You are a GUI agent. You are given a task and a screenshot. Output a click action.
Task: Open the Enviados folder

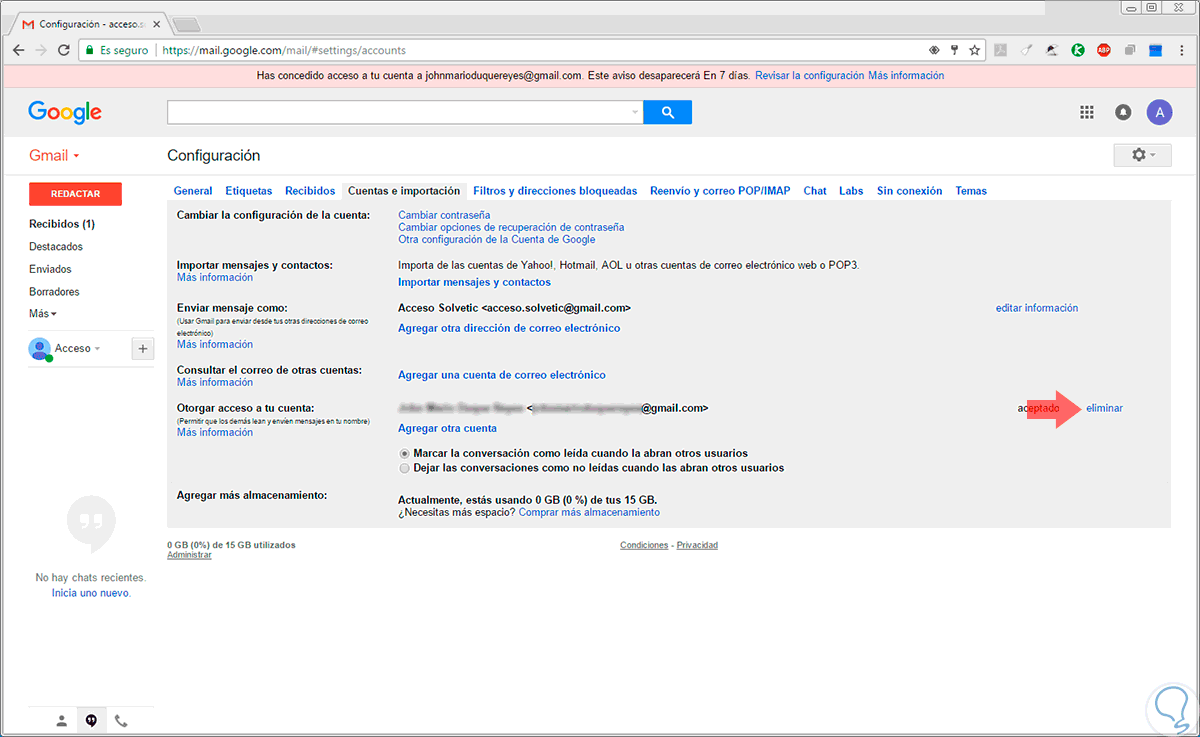pyautogui.click(x=50, y=269)
